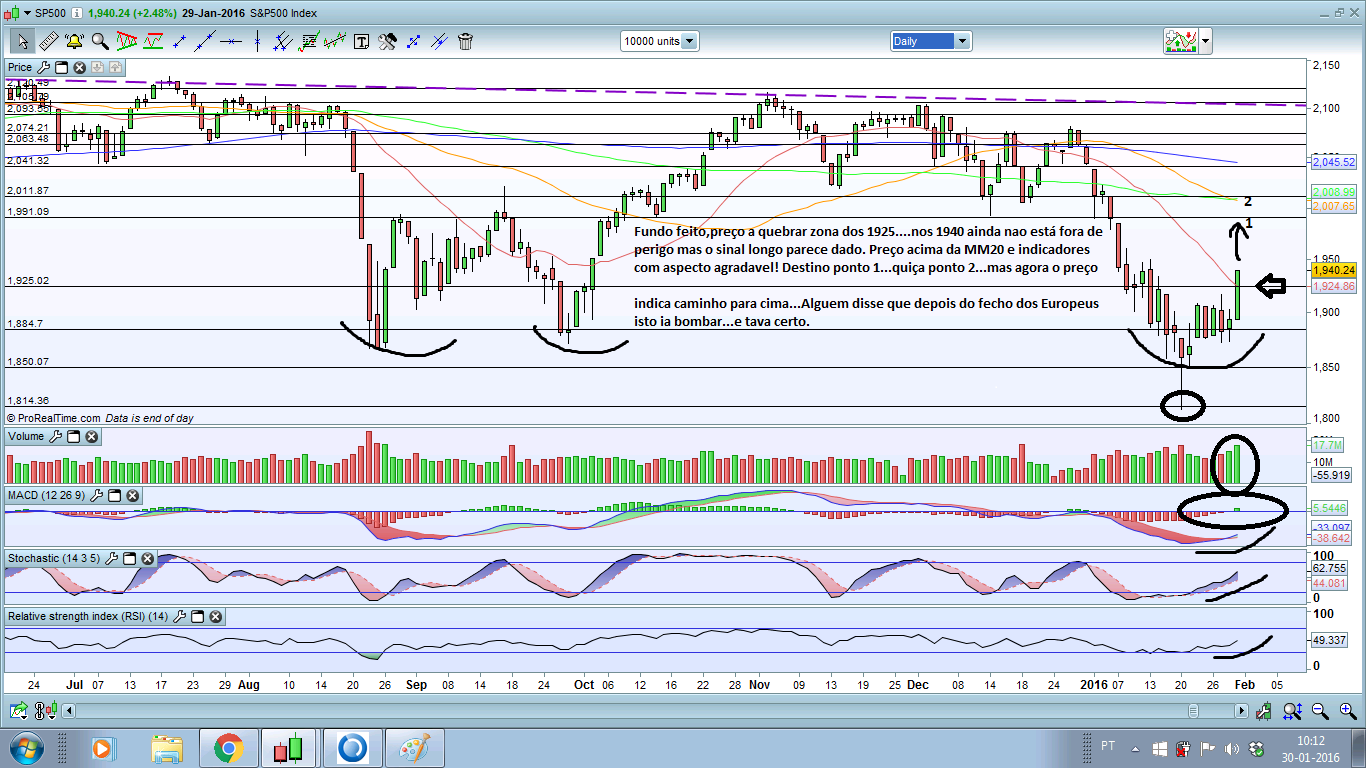Click the add indicator chart icon
Screen dimensions: 1366x768
pyautogui.click(x=1181, y=41)
